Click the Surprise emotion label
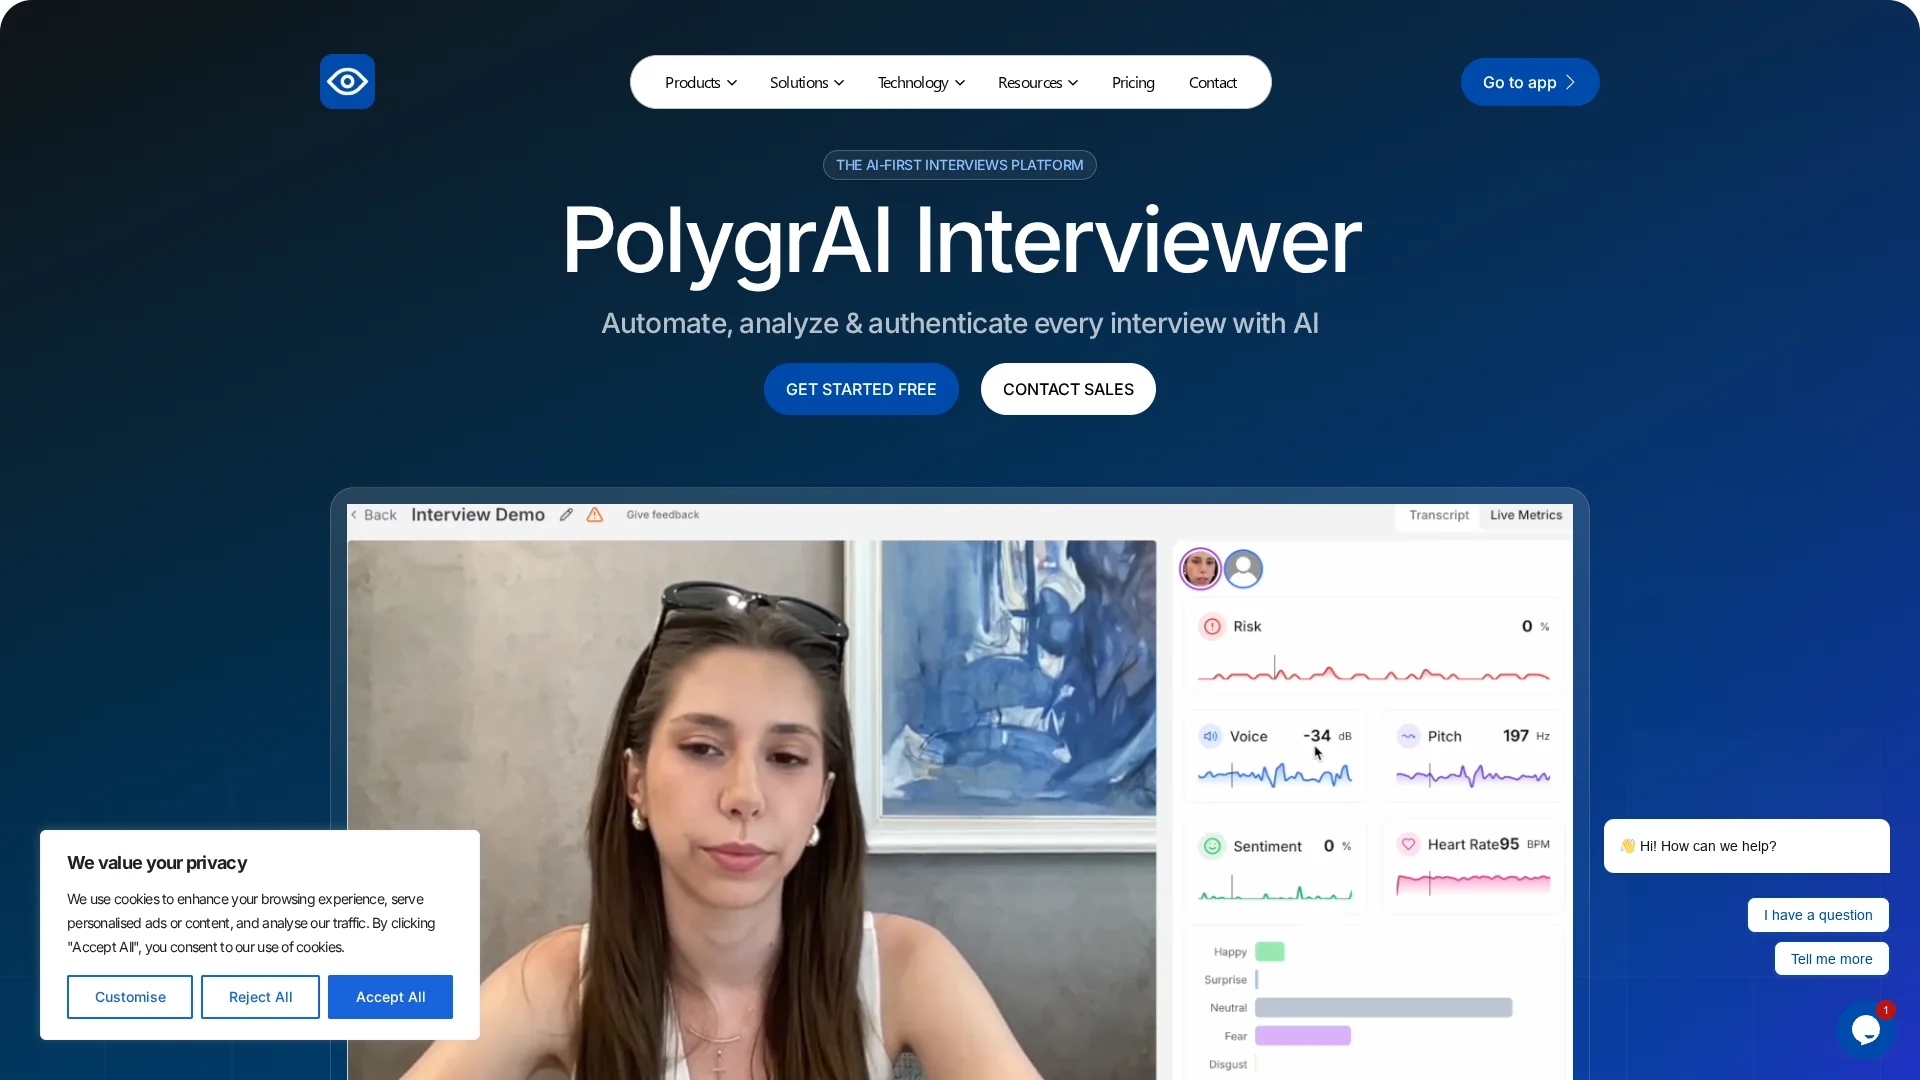 tap(1225, 980)
